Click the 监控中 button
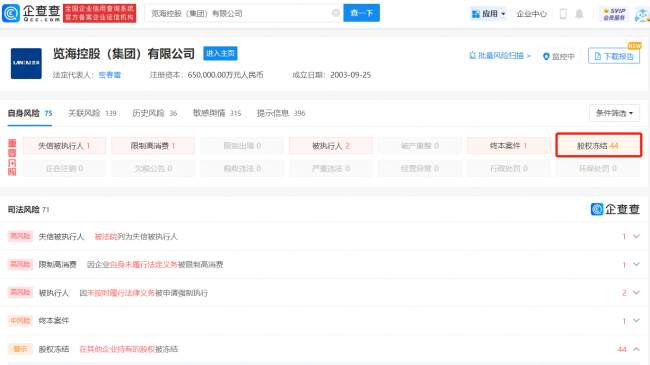 [x=559, y=56]
